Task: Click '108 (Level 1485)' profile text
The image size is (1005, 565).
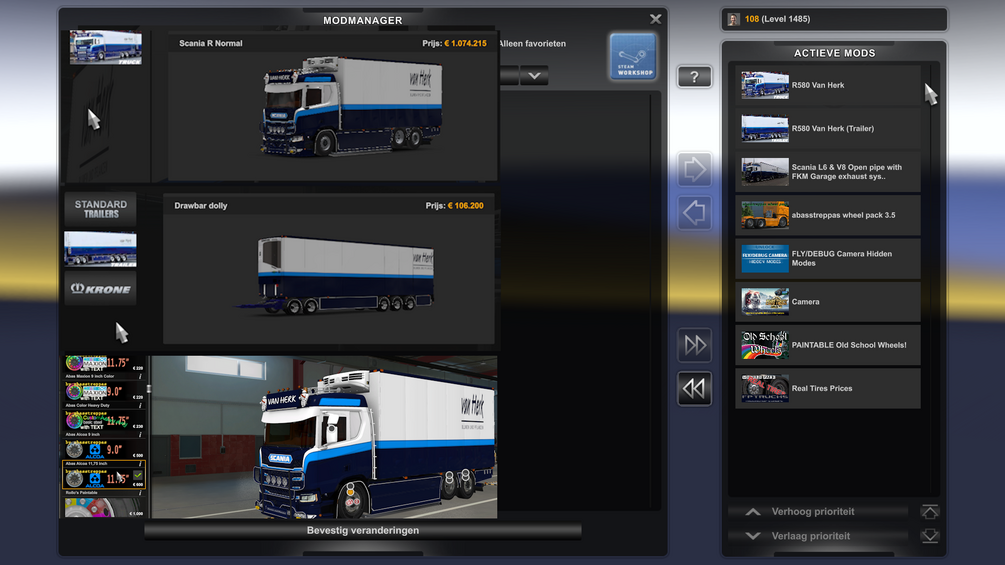Action: (x=777, y=19)
